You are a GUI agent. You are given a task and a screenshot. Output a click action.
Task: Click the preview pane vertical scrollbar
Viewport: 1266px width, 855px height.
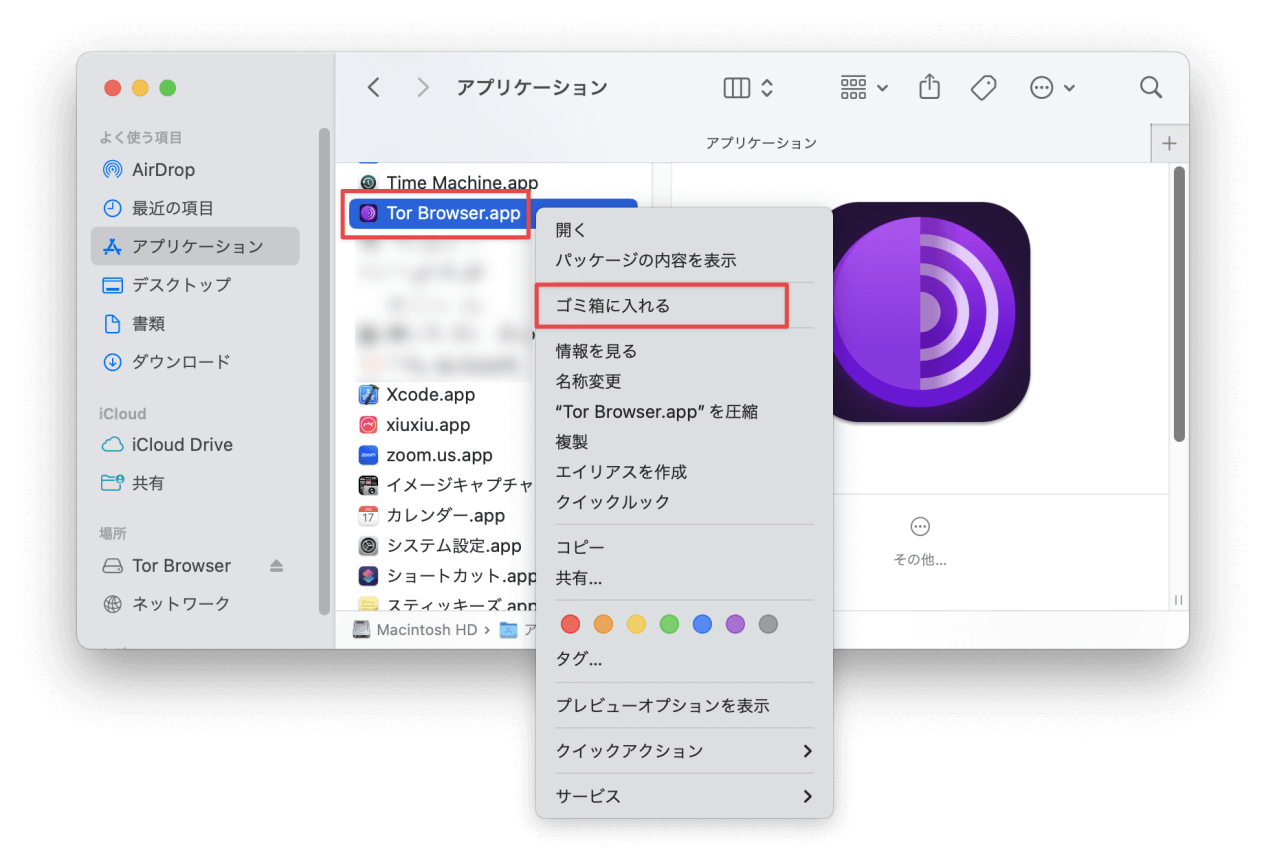coord(1179,305)
